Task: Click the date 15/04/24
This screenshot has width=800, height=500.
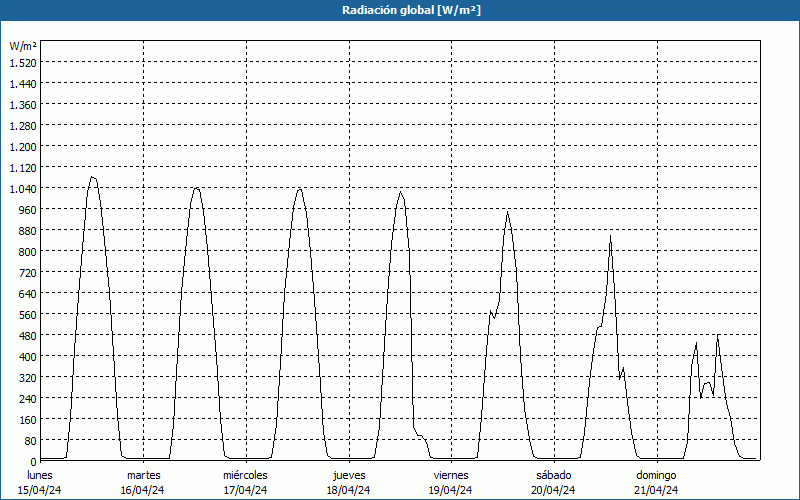Action: pos(40,490)
